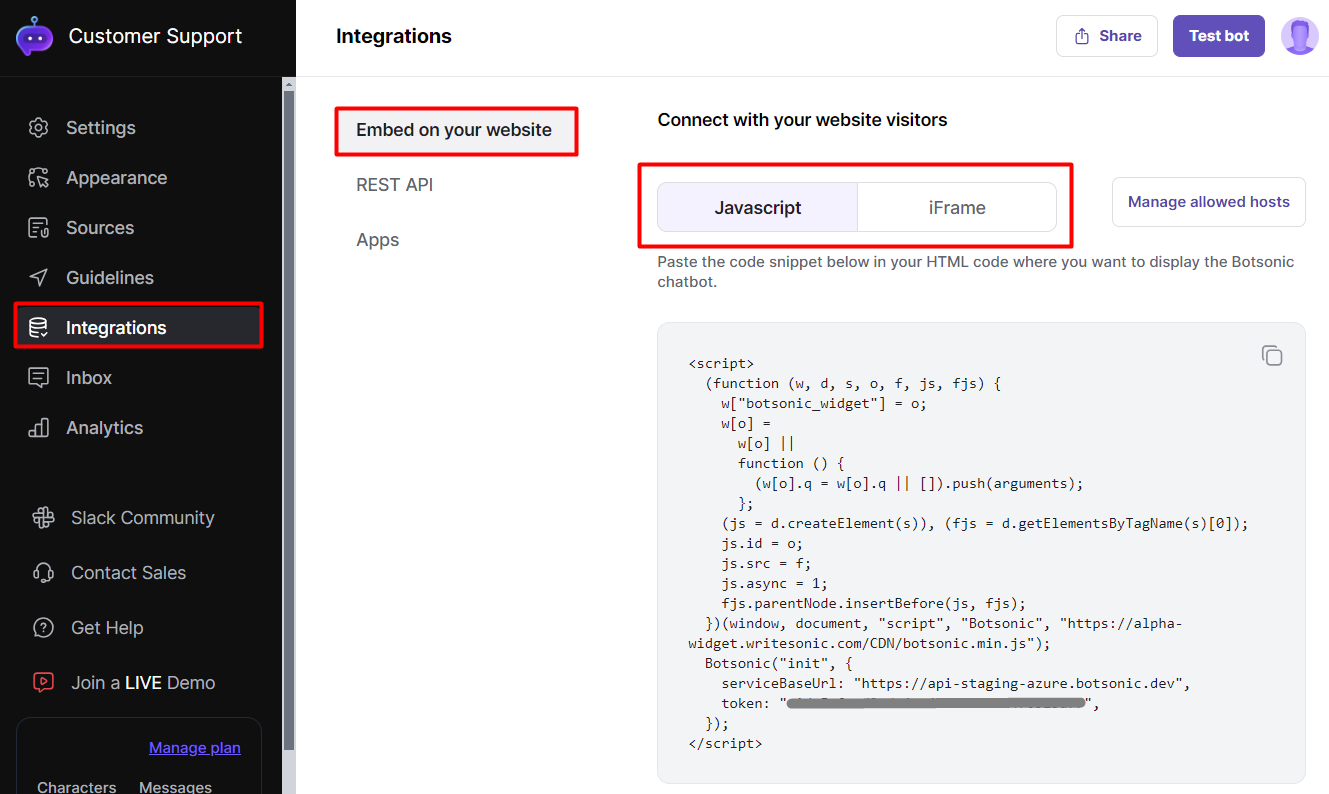Click the Slack Community logo icon
The height and width of the screenshot is (794, 1329).
point(43,518)
